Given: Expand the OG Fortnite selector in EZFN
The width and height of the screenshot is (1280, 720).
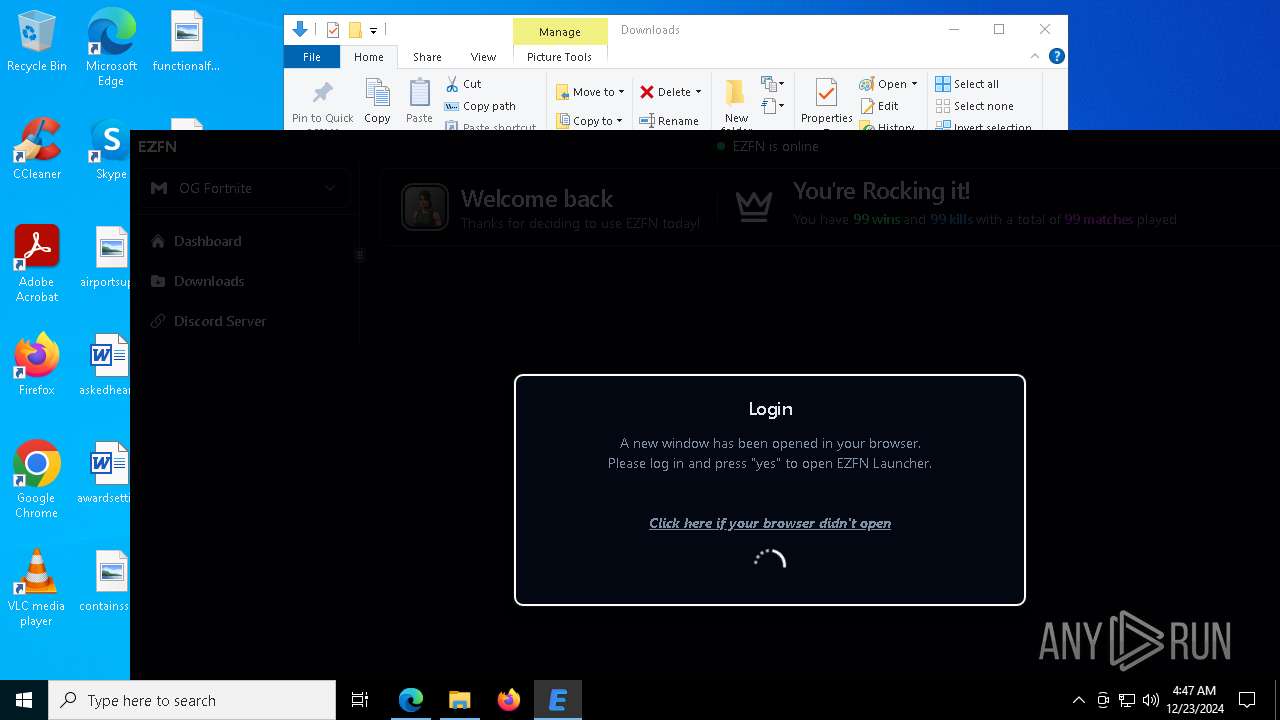Looking at the screenshot, I should [245, 188].
